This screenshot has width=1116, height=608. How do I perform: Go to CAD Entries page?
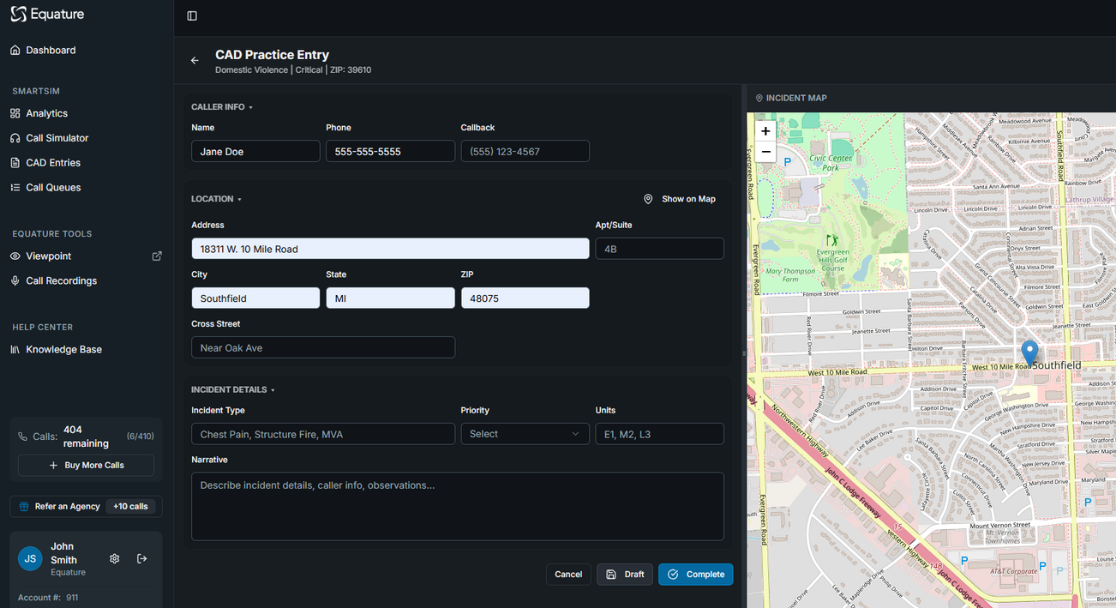53,163
